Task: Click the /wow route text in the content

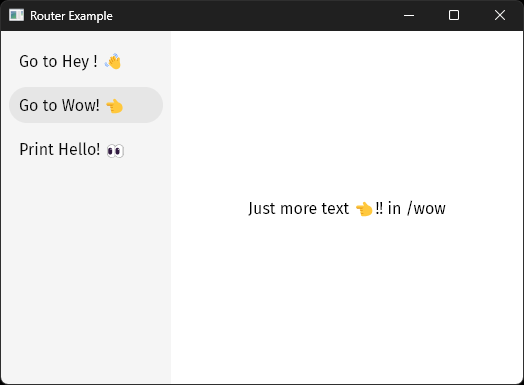Action: (x=426, y=209)
